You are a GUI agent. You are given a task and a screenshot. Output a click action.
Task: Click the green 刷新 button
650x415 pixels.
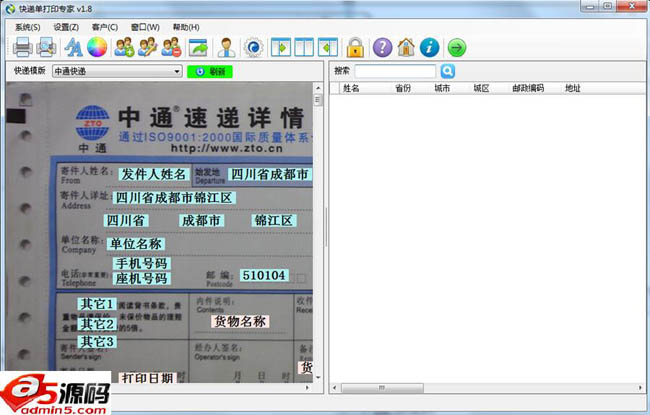[210, 72]
